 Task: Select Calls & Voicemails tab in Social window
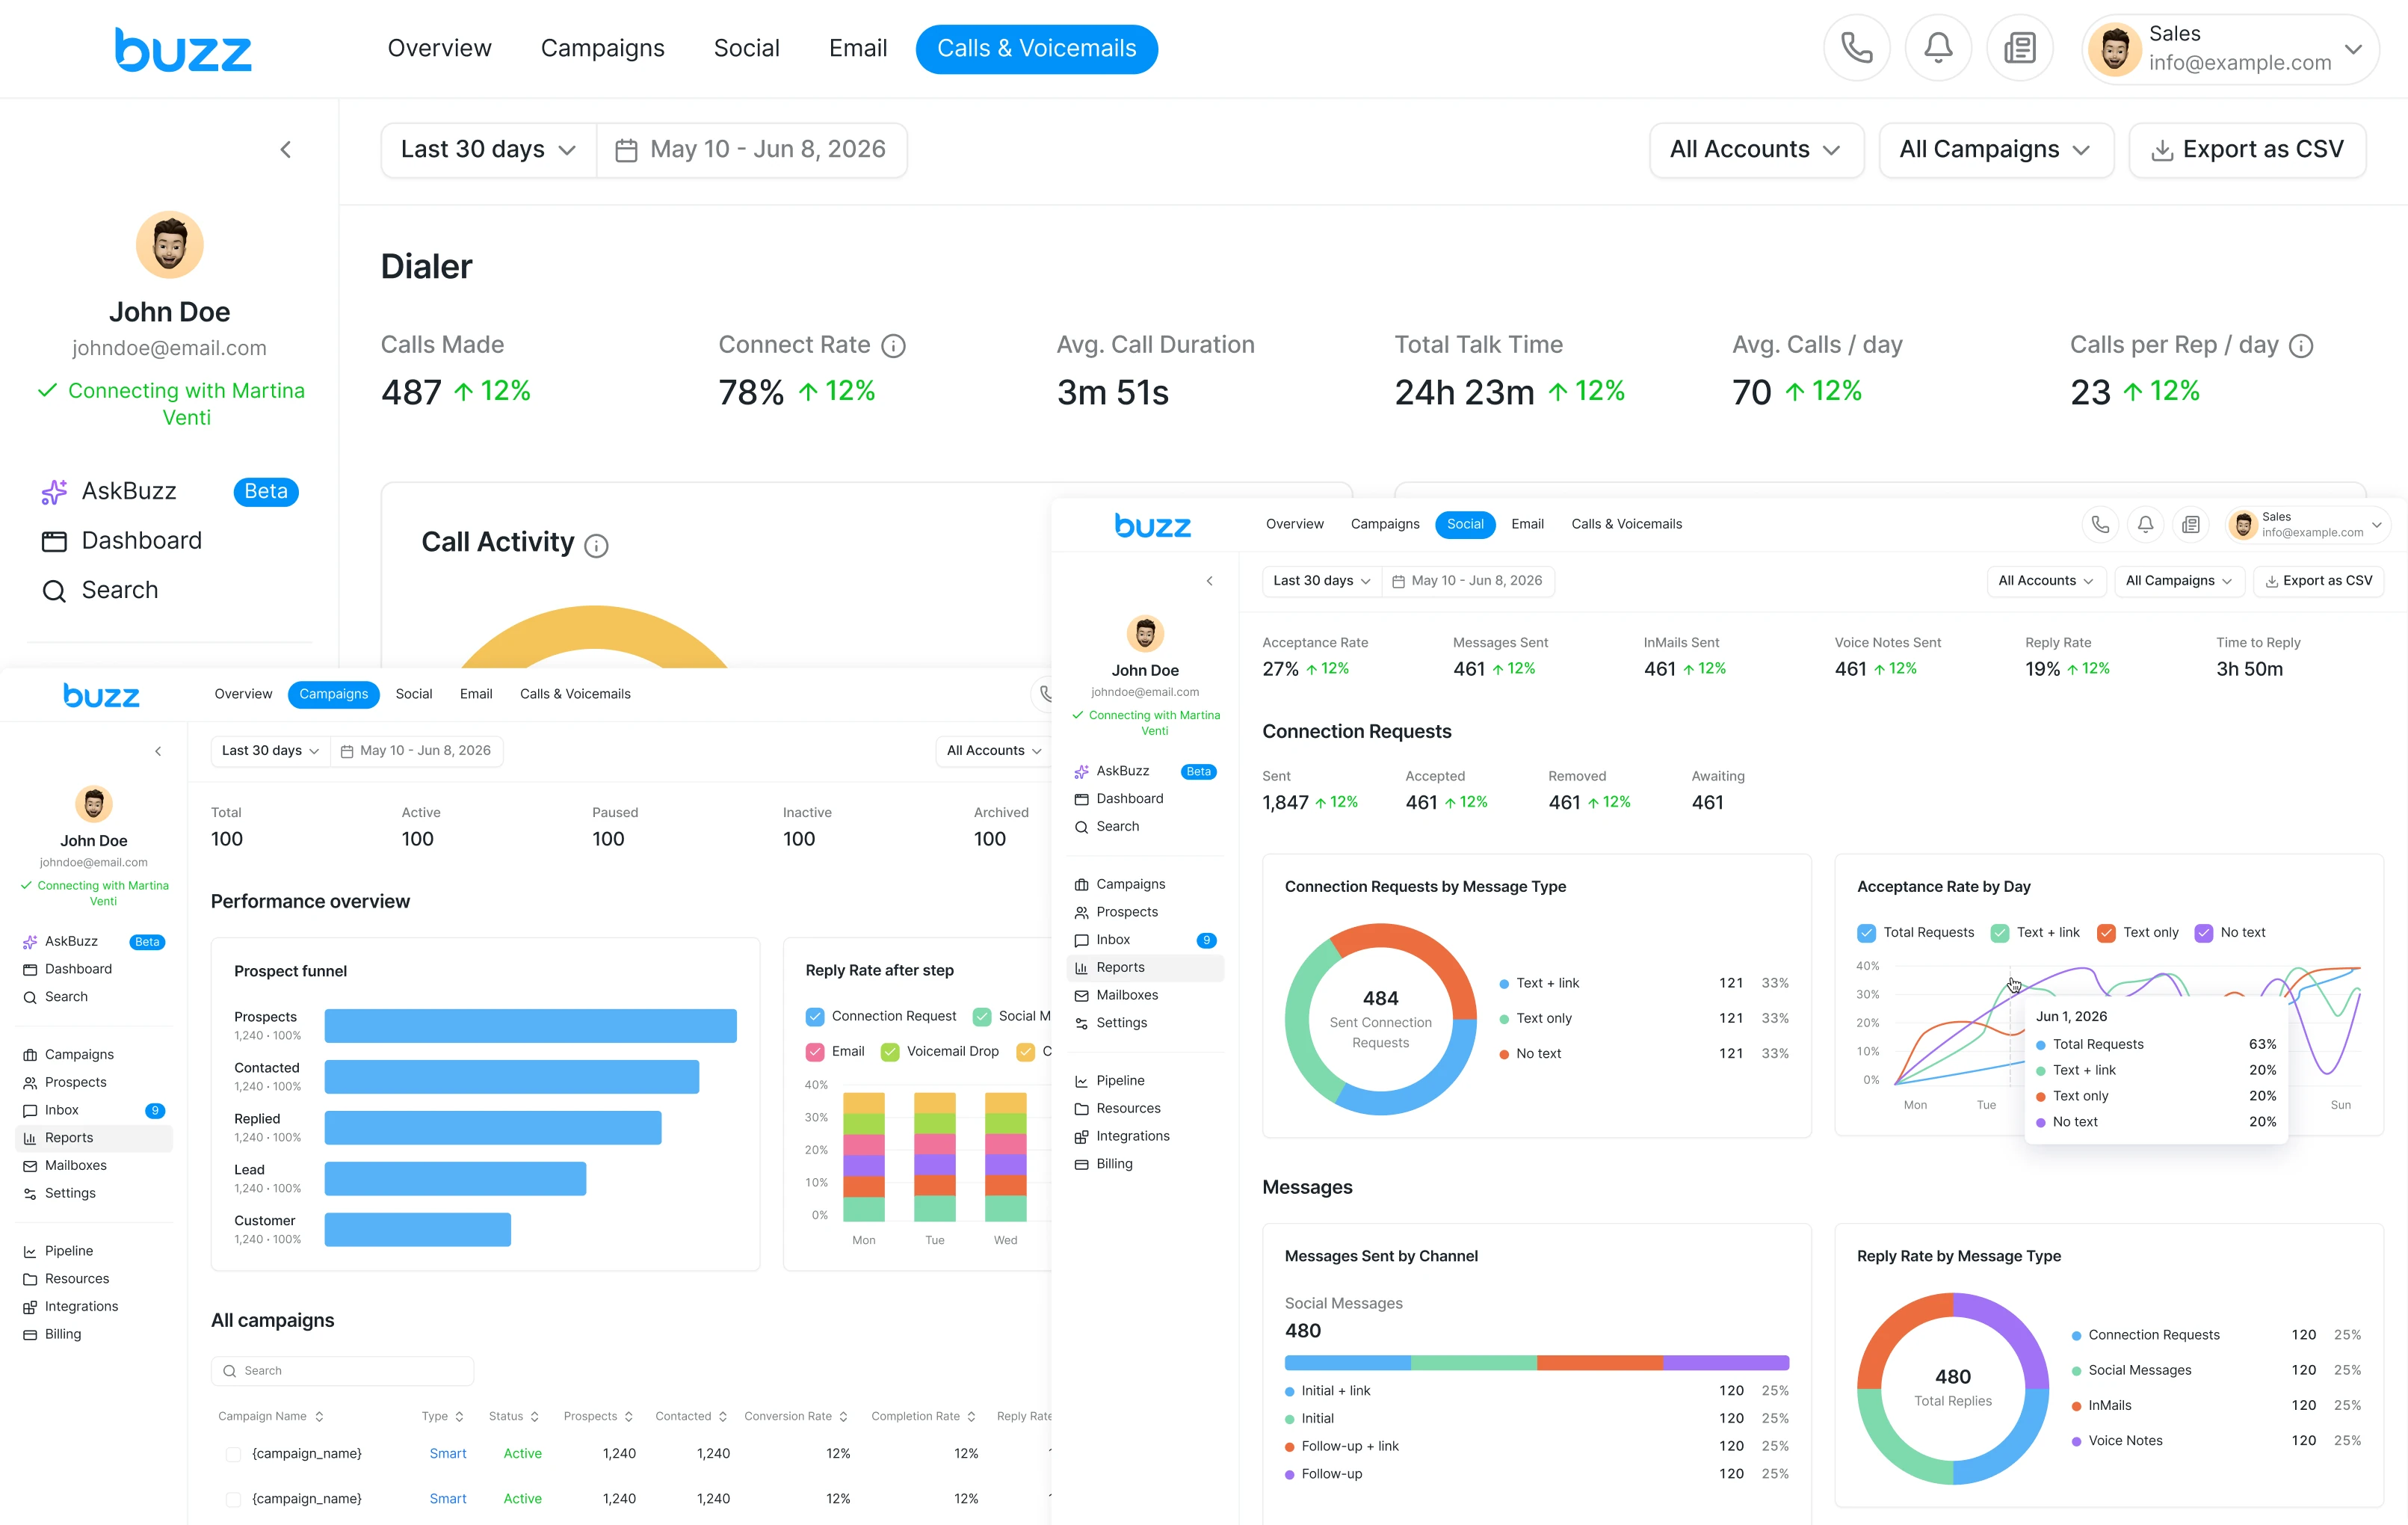(1626, 524)
